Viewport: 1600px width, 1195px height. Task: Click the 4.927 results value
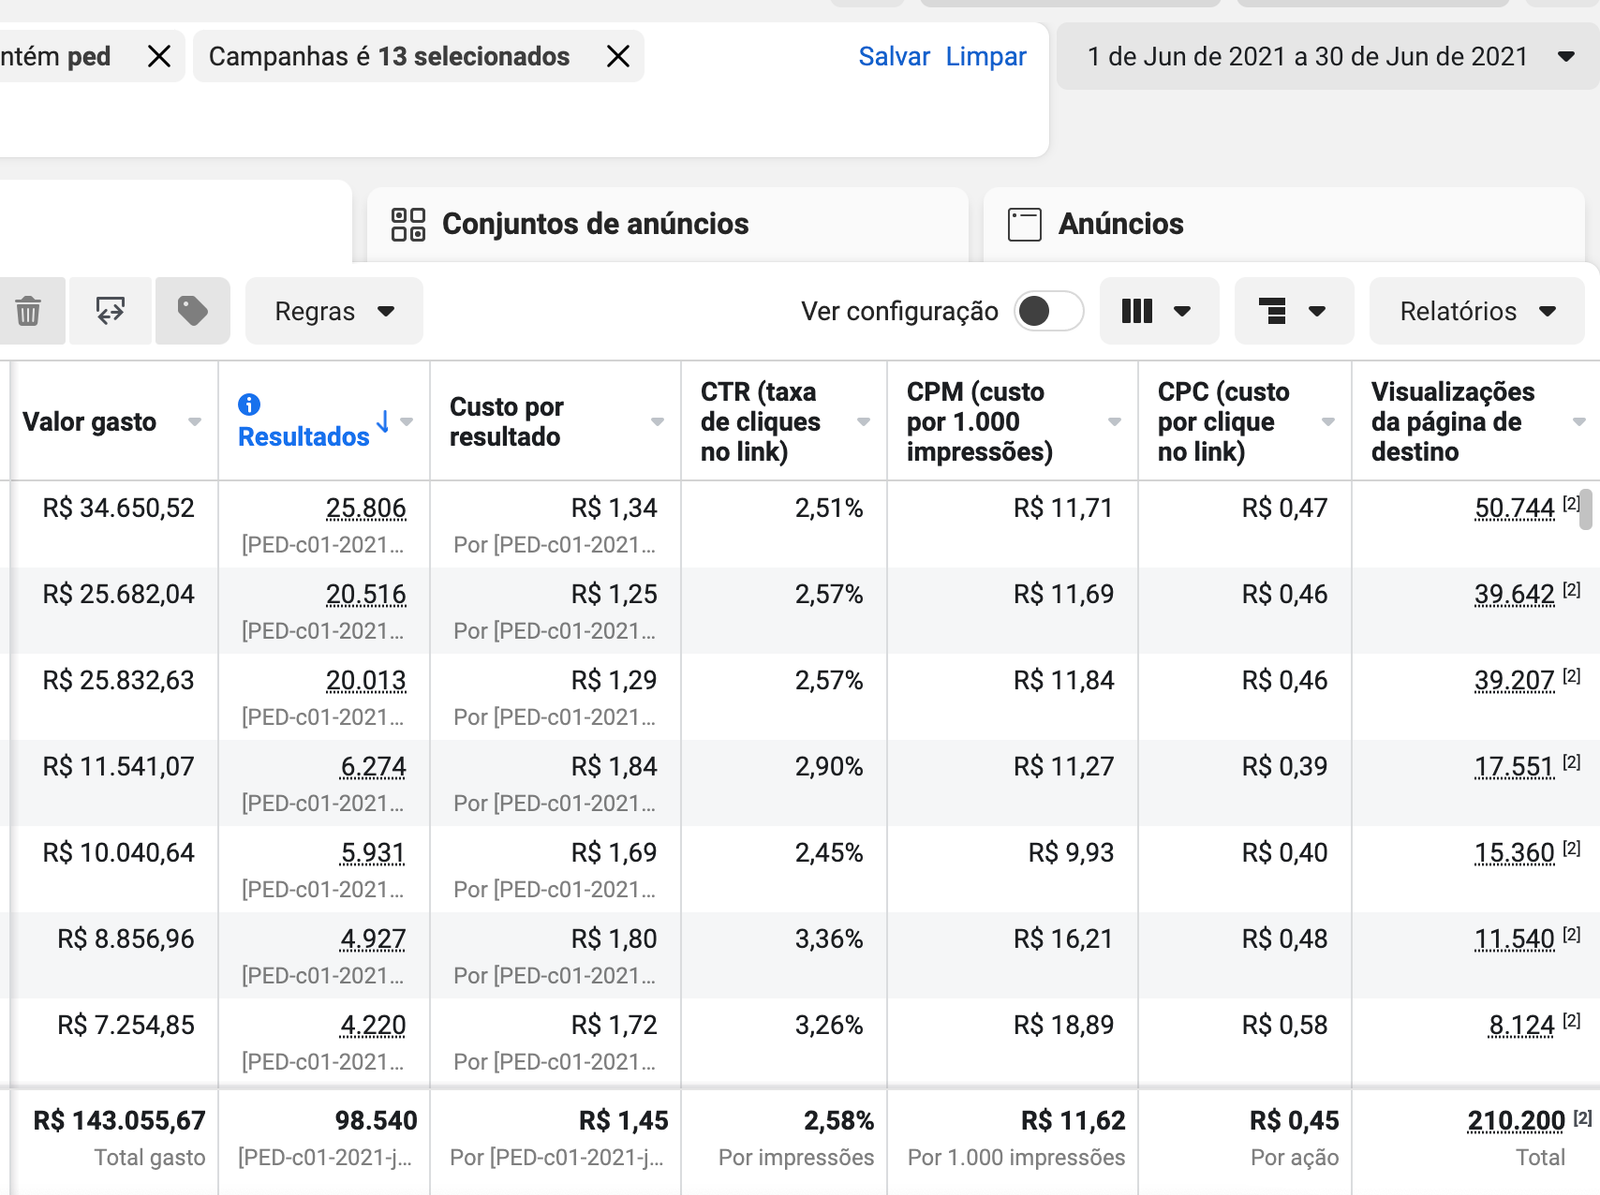(x=373, y=939)
